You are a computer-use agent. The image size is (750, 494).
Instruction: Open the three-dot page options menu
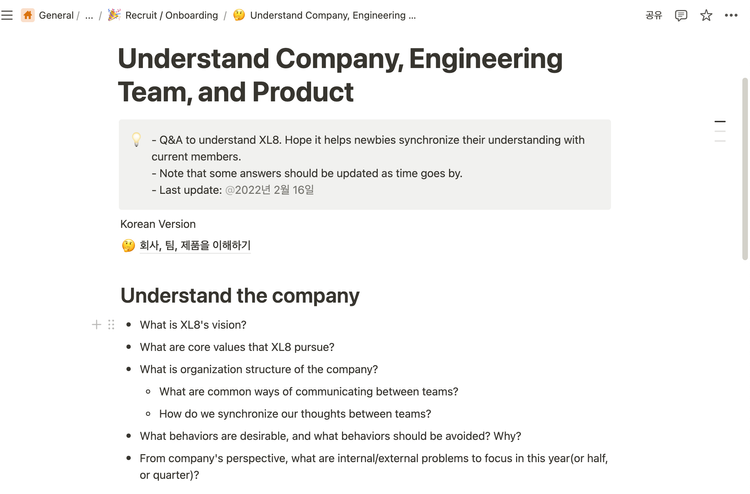(731, 15)
